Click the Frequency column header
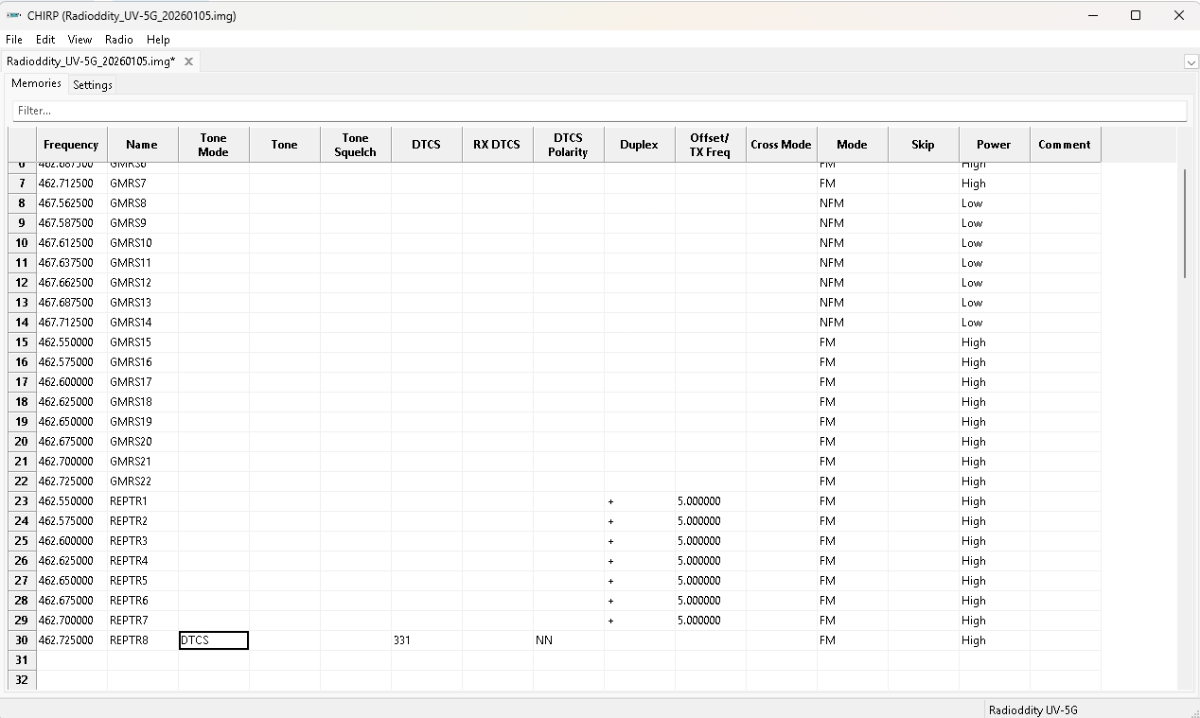The image size is (1200, 718). click(71, 145)
